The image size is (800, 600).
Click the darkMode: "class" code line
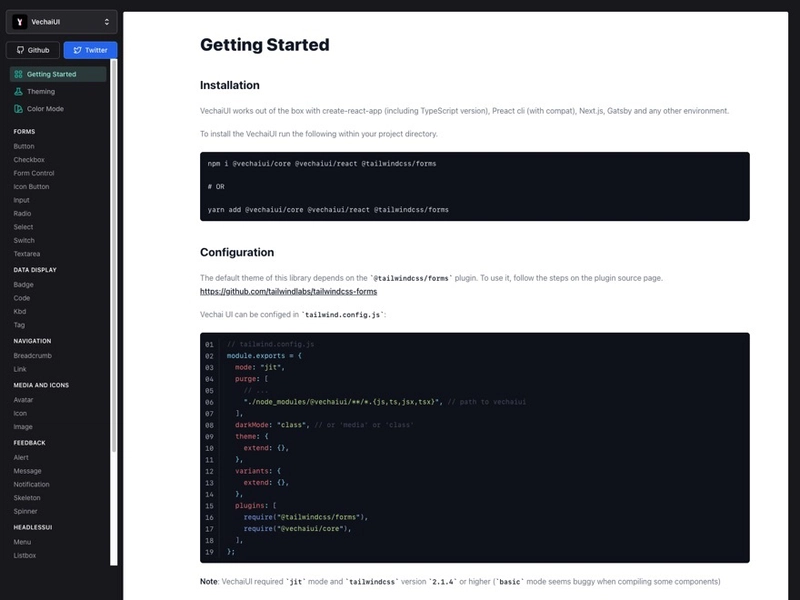[324, 425]
